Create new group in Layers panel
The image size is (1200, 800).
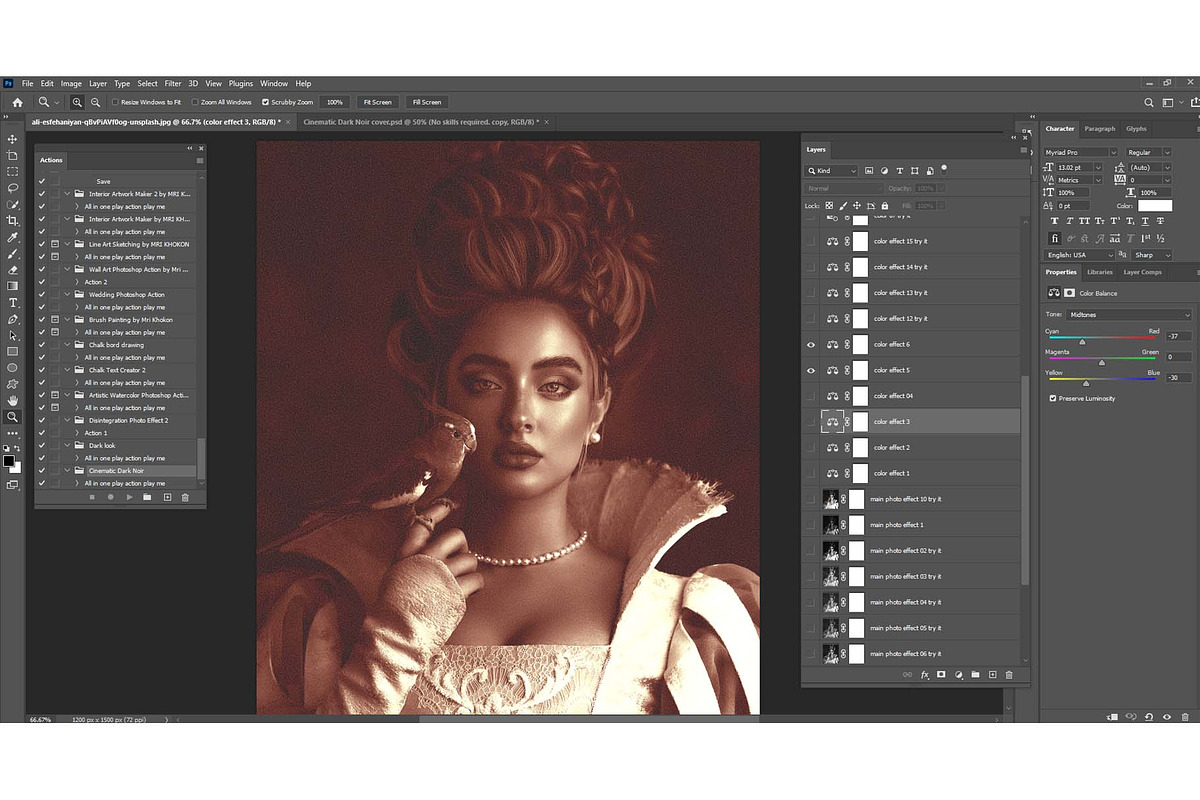[975, 675]
